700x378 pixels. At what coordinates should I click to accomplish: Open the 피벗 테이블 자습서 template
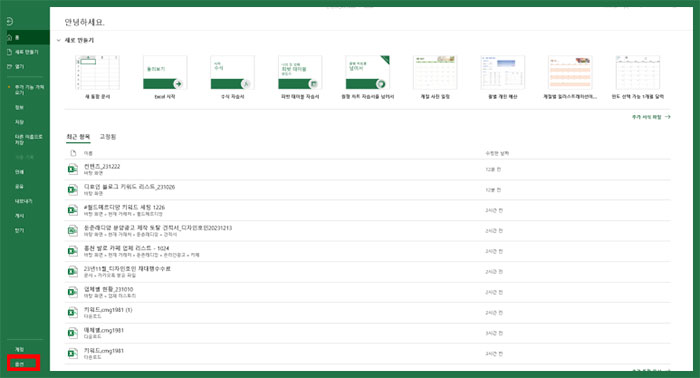click(x=300, y=77)
